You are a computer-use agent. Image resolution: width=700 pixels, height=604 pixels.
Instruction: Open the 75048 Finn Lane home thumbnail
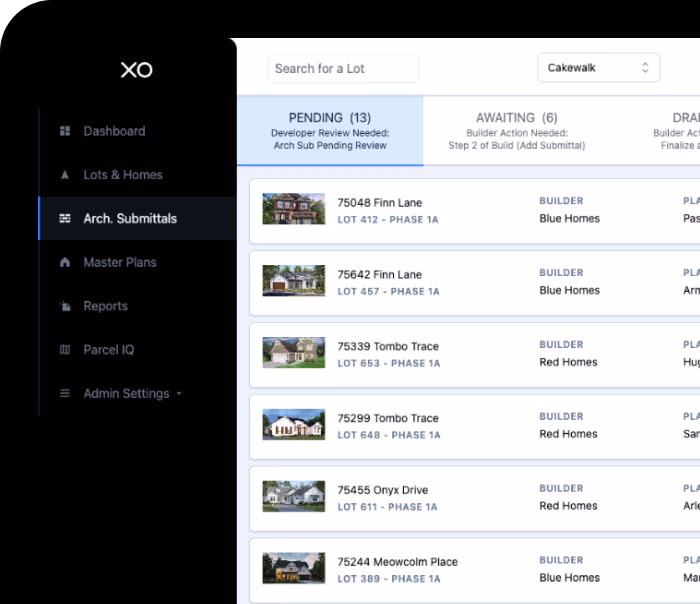(x=294, y=208)
